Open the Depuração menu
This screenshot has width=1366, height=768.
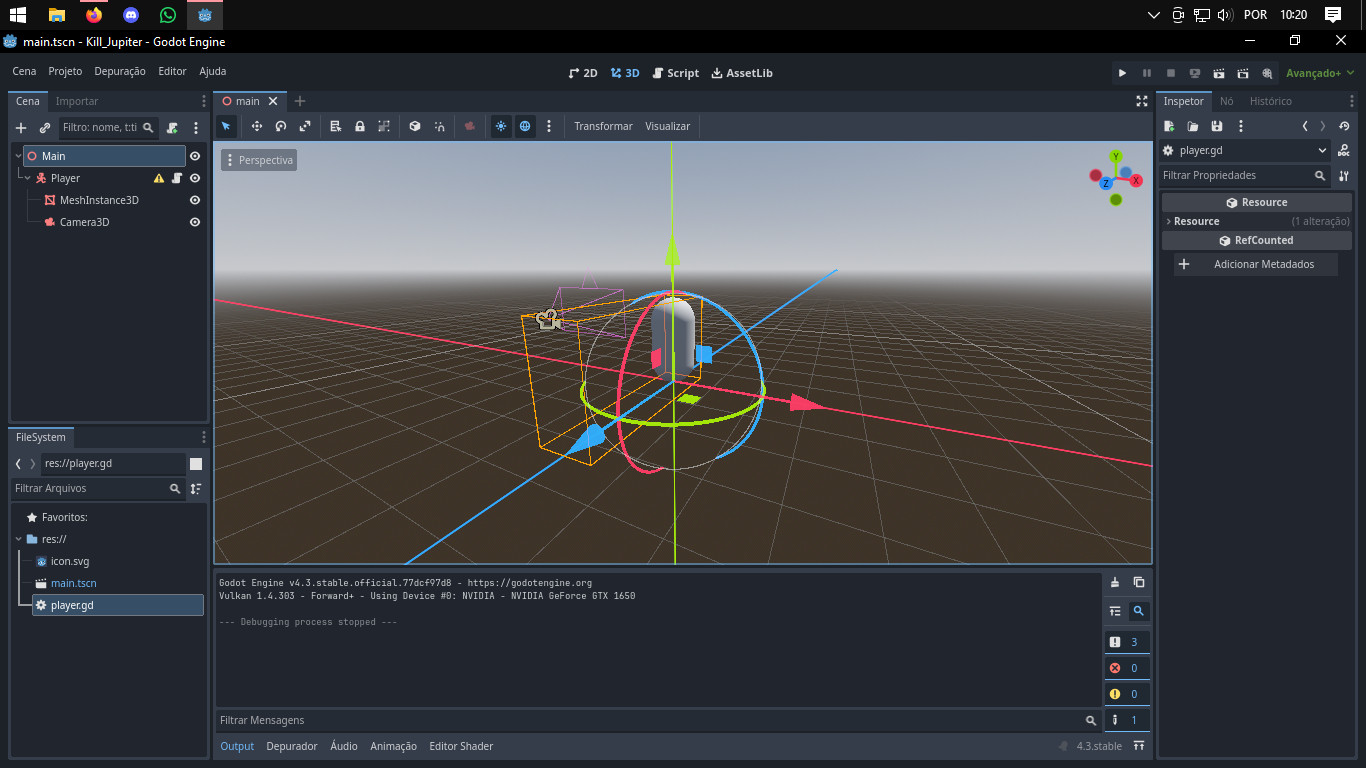(x=120, y=71)
